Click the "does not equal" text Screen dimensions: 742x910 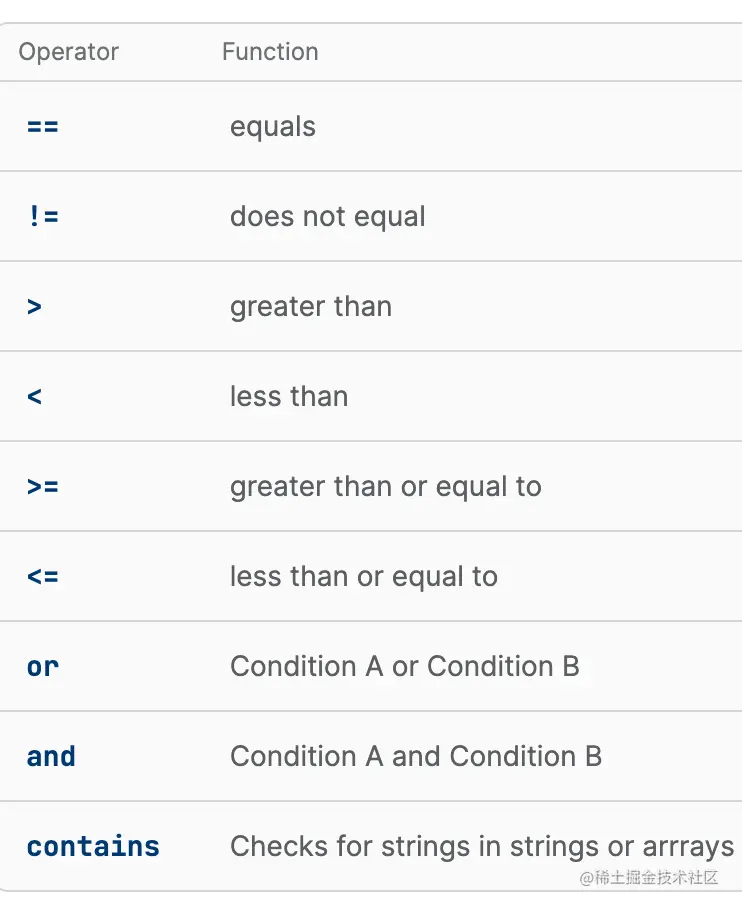pyautogui.click(x=327, y=217)
